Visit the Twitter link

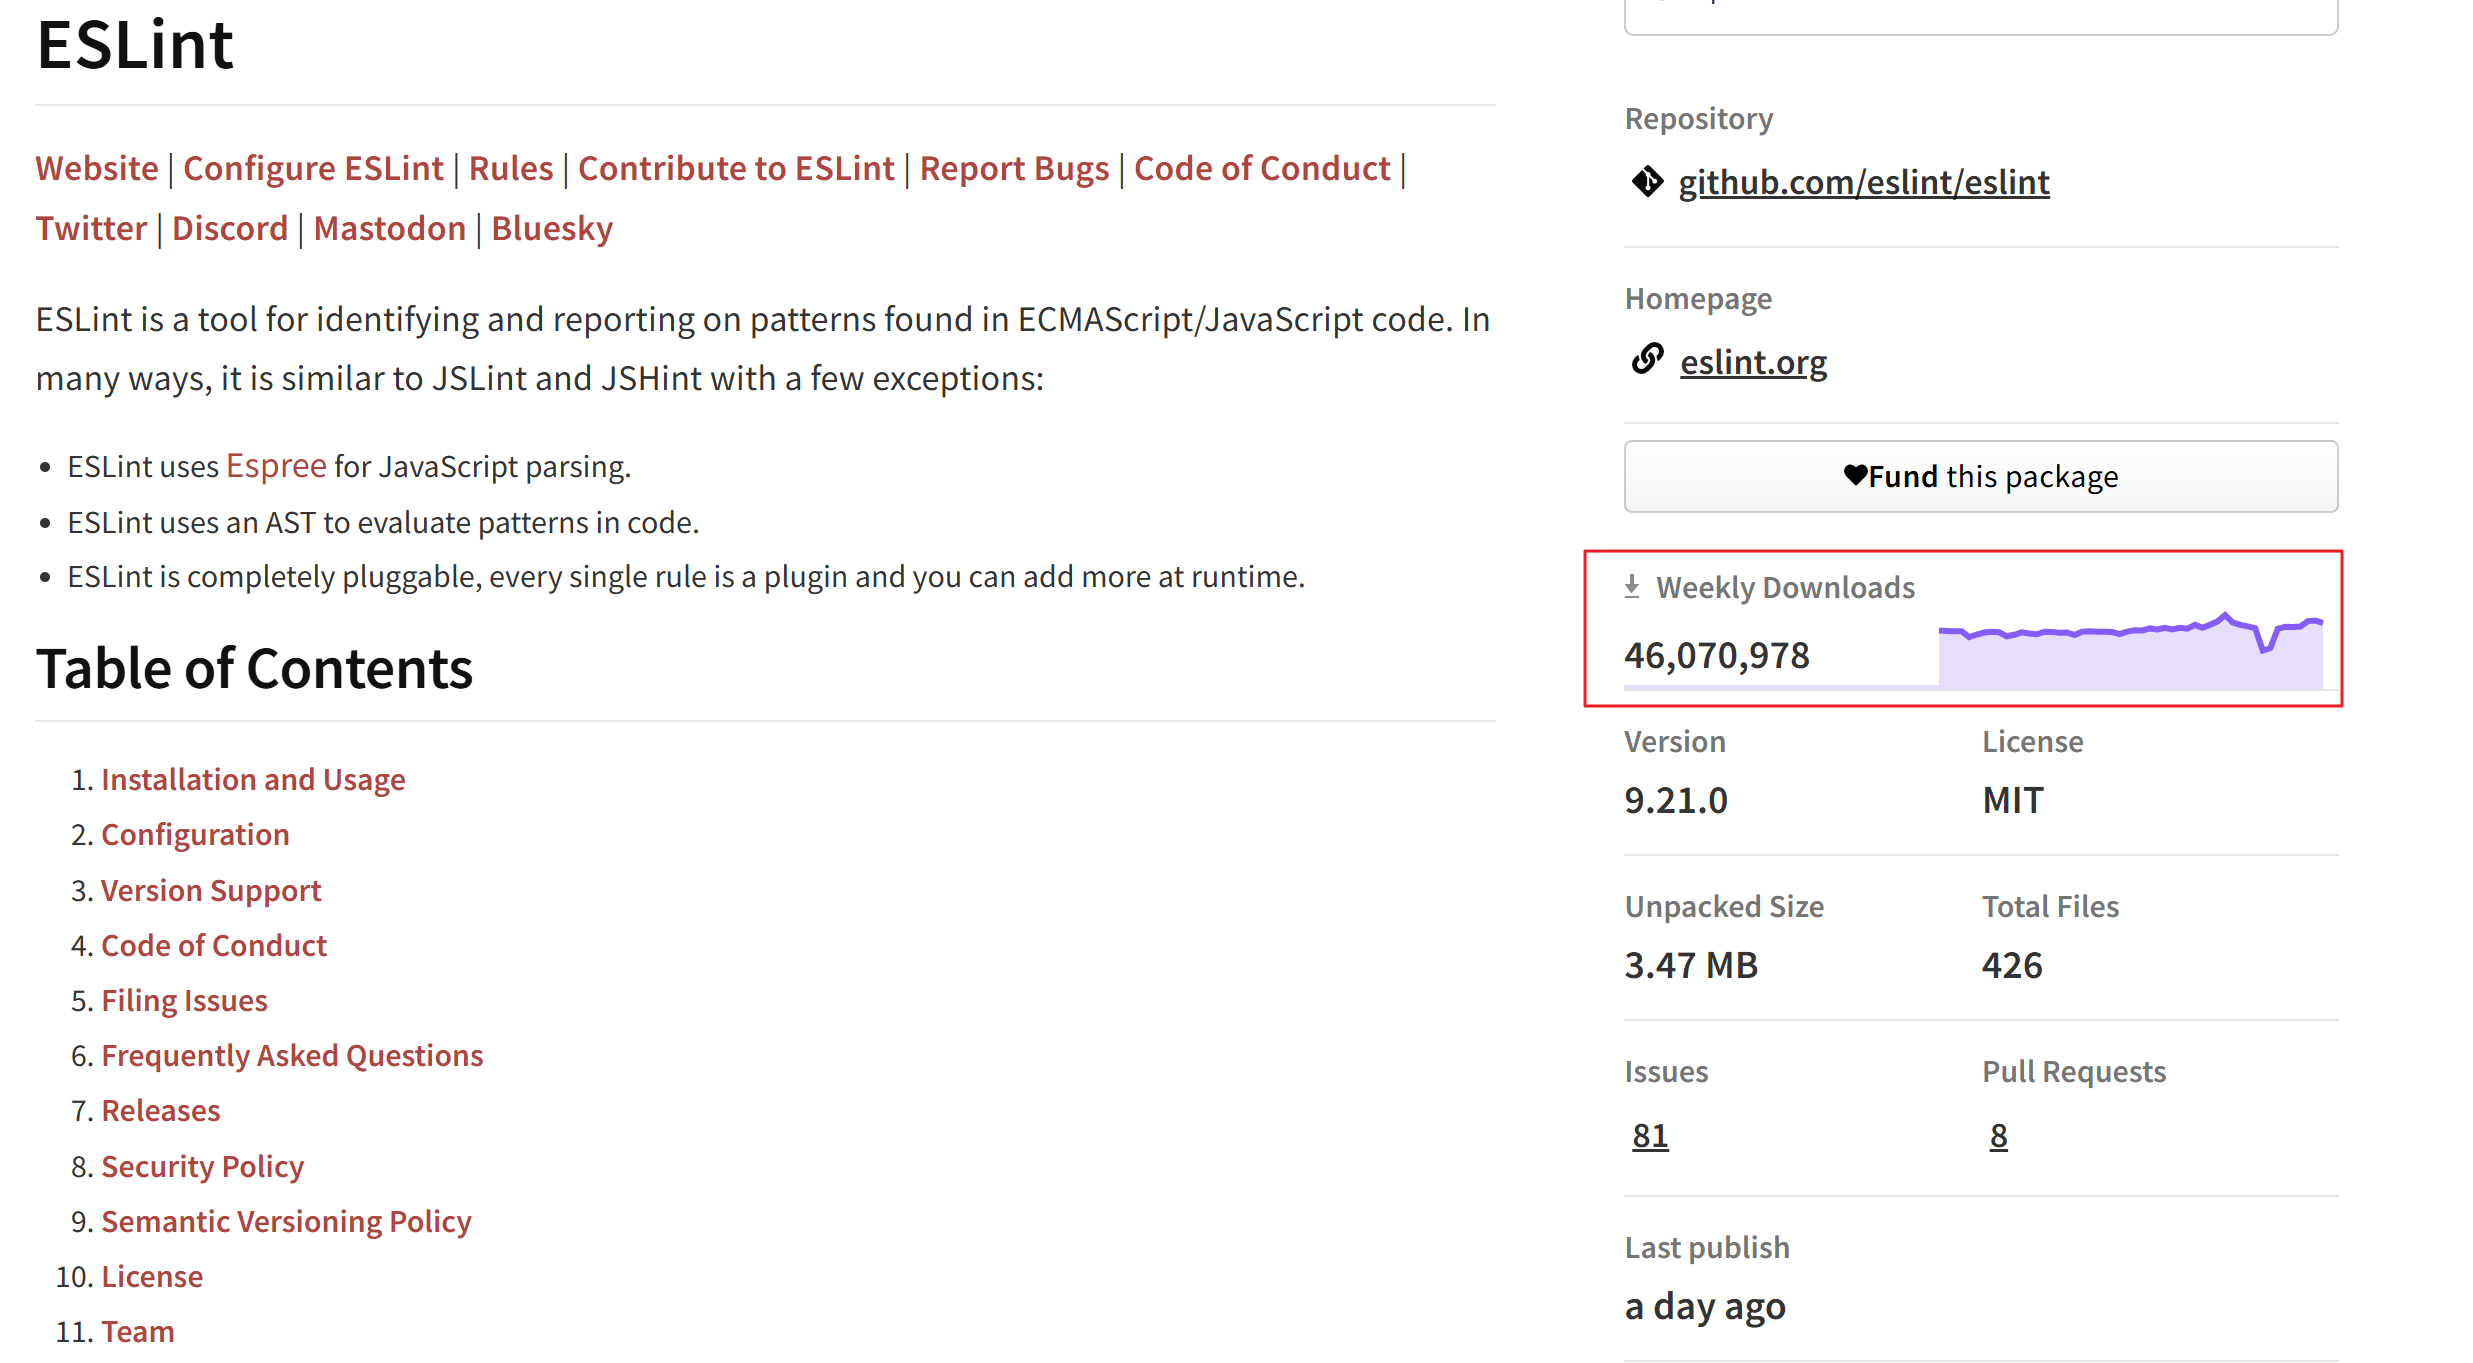pos(91,228)
